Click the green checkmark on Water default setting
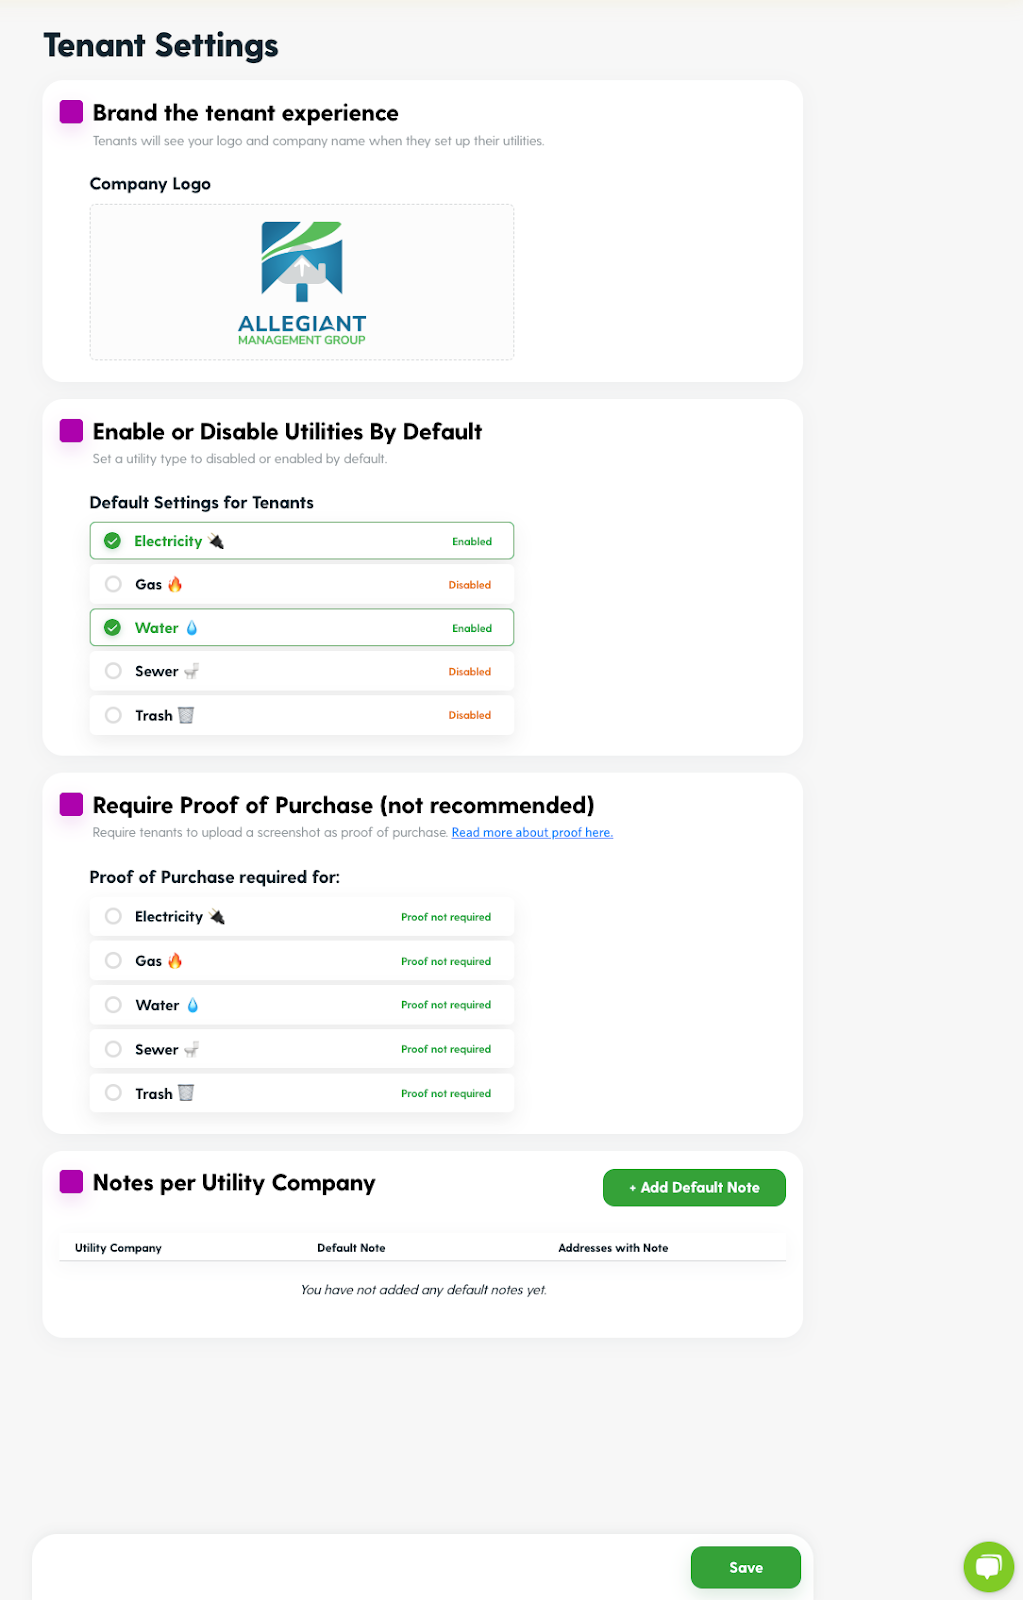This screenshot has height=1600, width=1023. [x=113, y=628]
